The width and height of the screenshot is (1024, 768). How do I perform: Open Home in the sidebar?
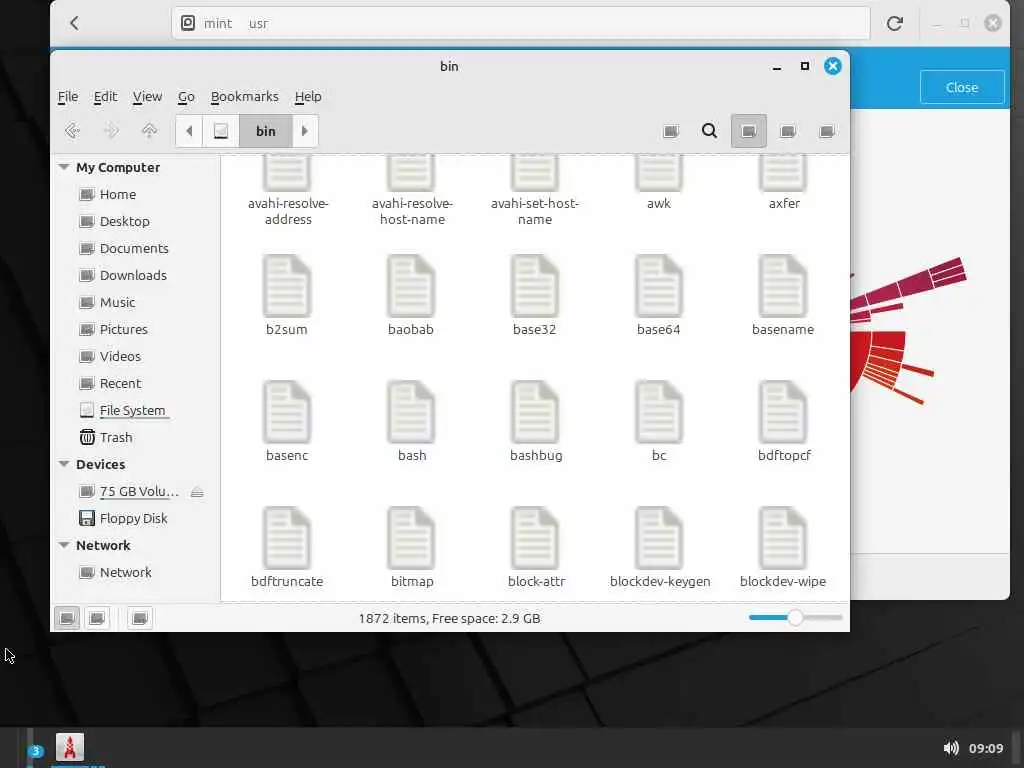[118, 195]
